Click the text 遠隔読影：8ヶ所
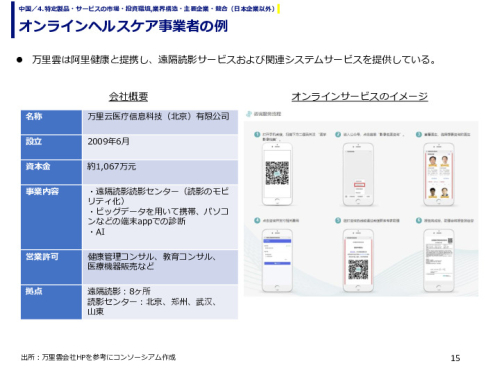 (x=119, y=291)
